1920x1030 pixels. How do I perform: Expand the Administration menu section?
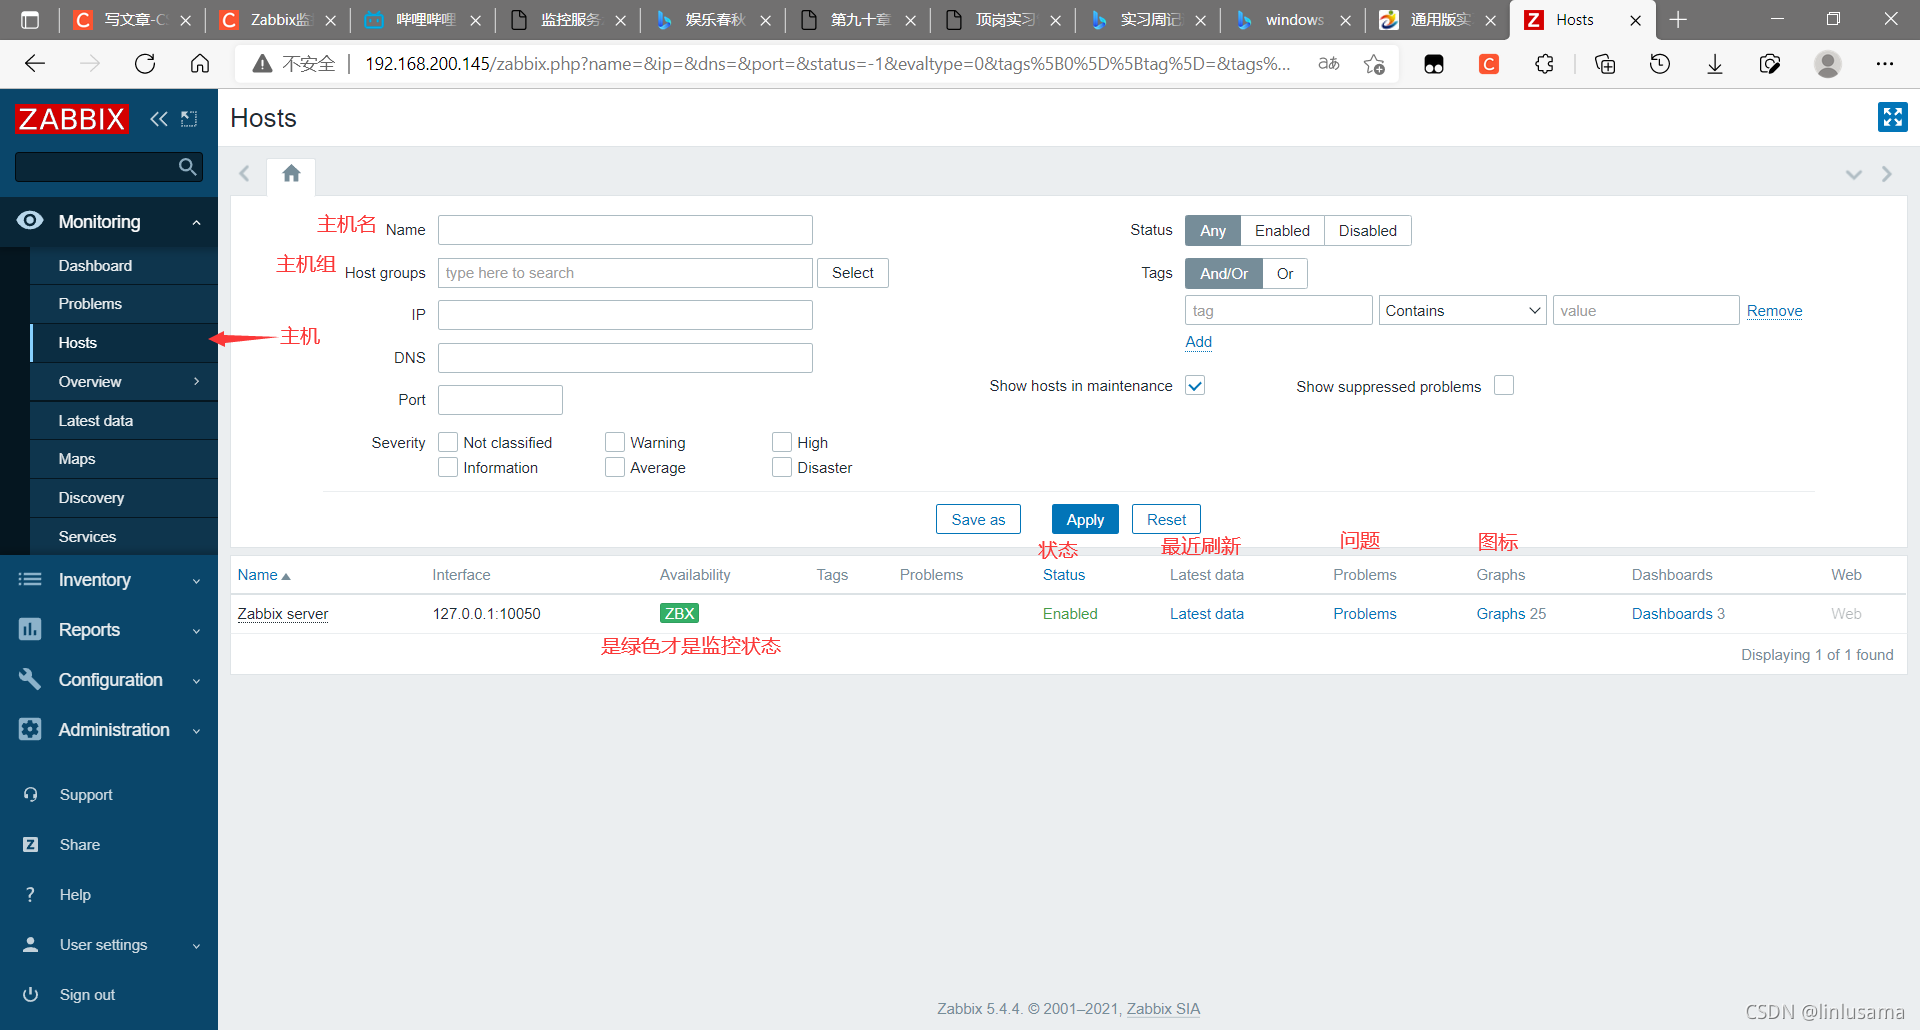(109, 730)
